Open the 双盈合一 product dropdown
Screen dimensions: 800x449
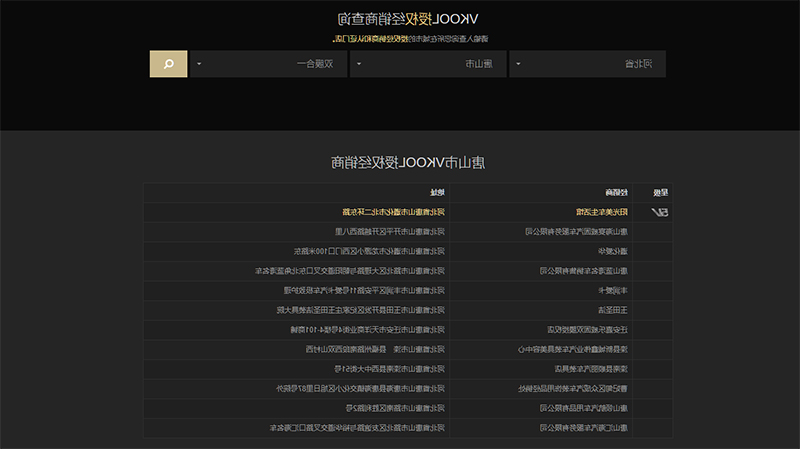(x=268, y=64)
